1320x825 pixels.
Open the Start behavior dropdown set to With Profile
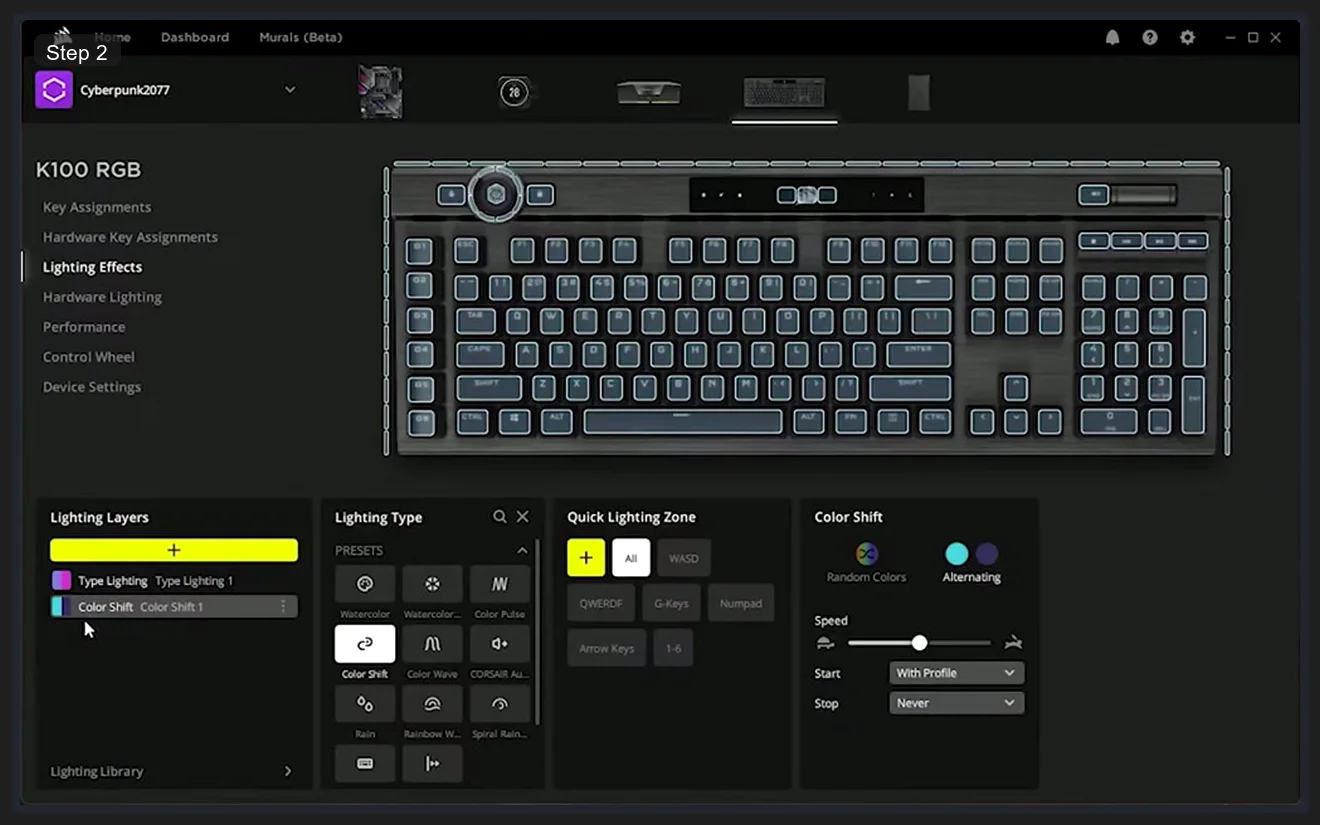coord(955,673)
